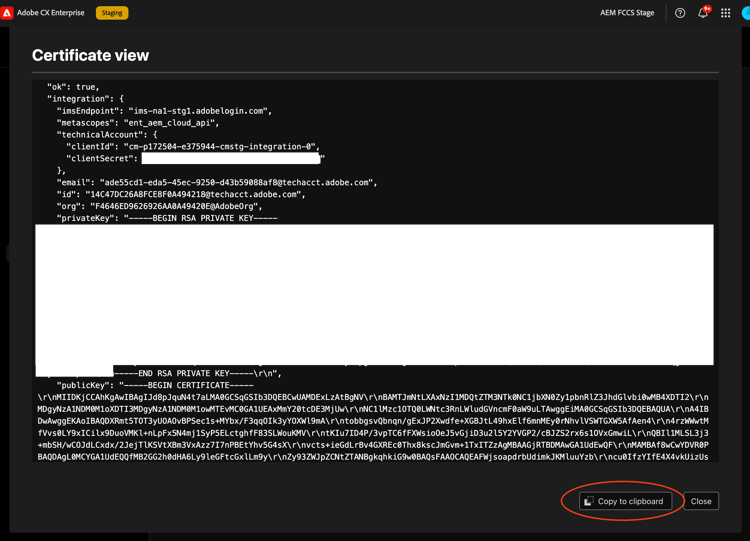Screen dimensions: 750x541
Task: Click the BEGIN RSA PRIVATE KEY line
Action: (x=167, y=219)
